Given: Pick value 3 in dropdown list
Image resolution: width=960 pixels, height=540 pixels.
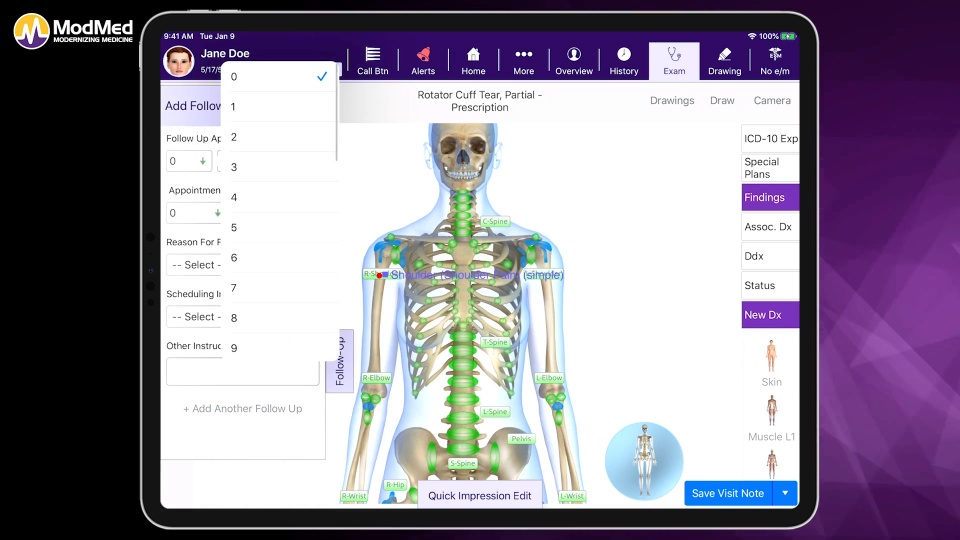Looking at the screenshot, I should coord(279,167).
